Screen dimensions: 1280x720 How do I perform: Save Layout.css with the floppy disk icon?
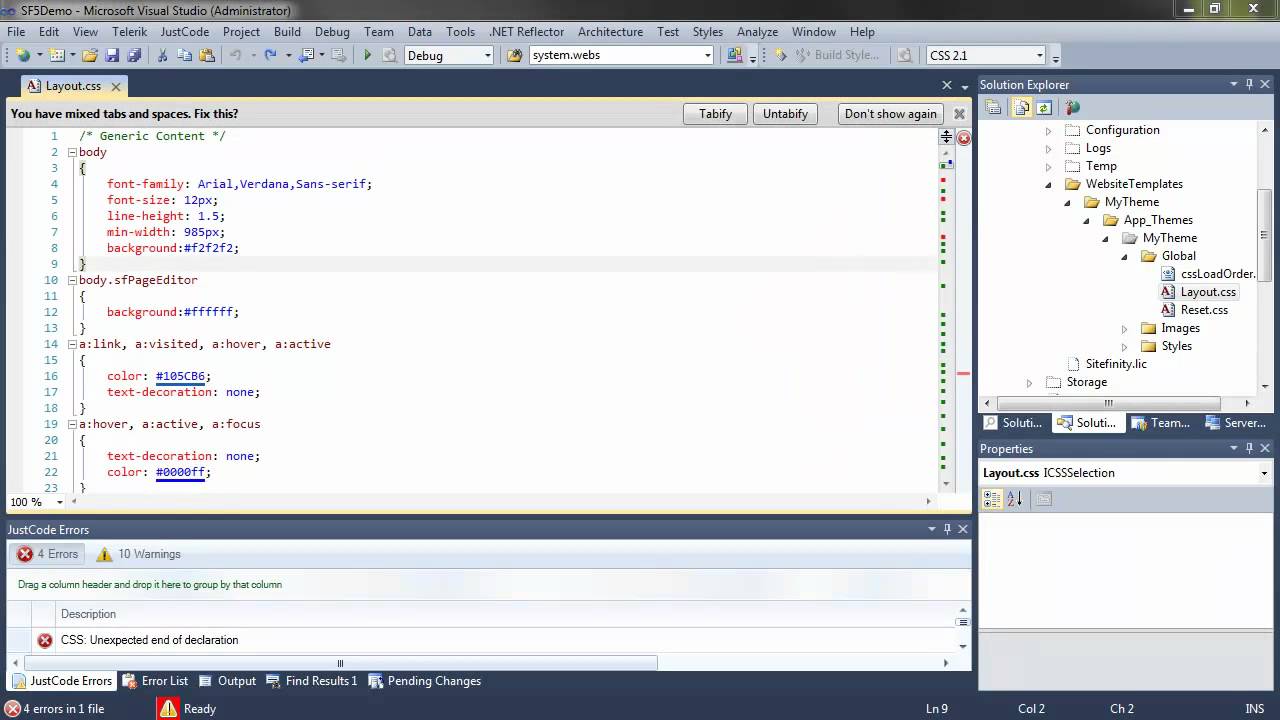(112, 56)
